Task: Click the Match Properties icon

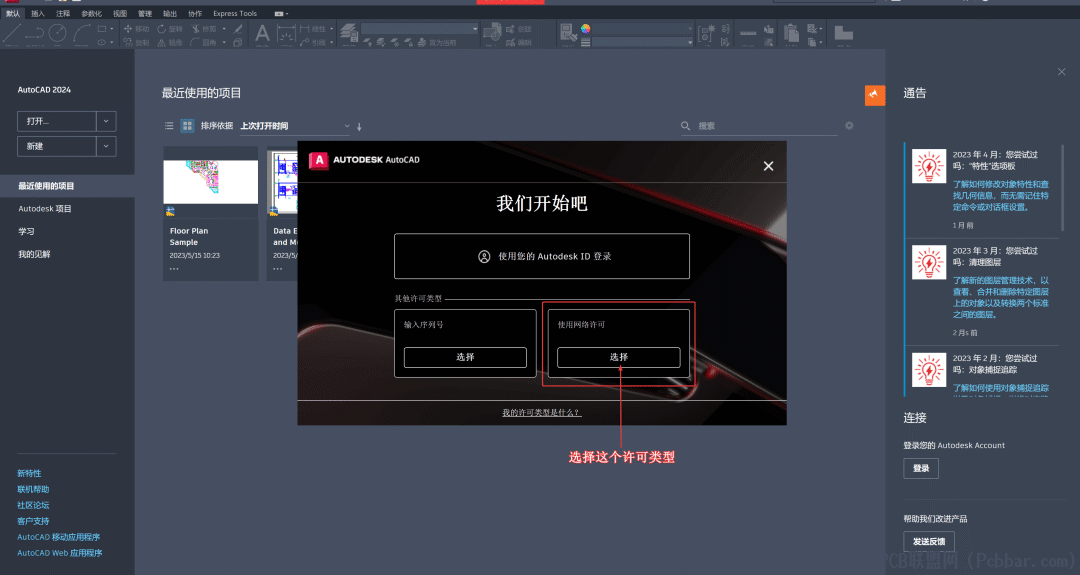Action: pyautogui.click(x=568, y=32)
